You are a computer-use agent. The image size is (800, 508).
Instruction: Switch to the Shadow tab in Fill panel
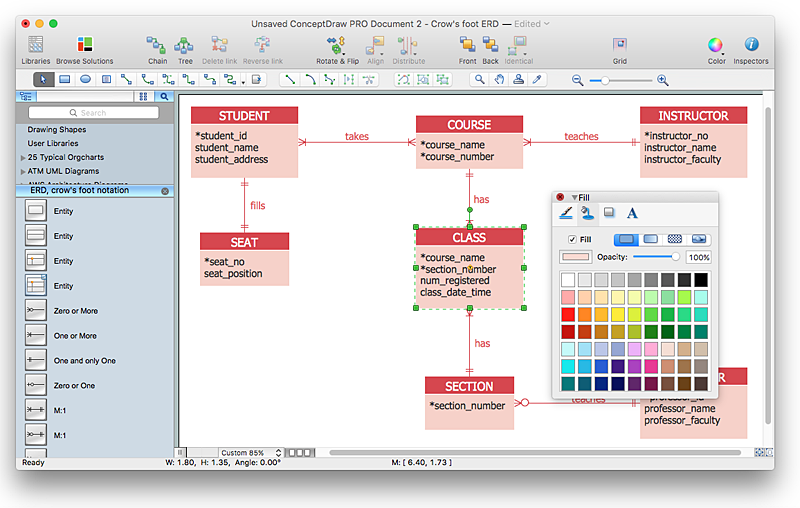(x=608, y=213)
